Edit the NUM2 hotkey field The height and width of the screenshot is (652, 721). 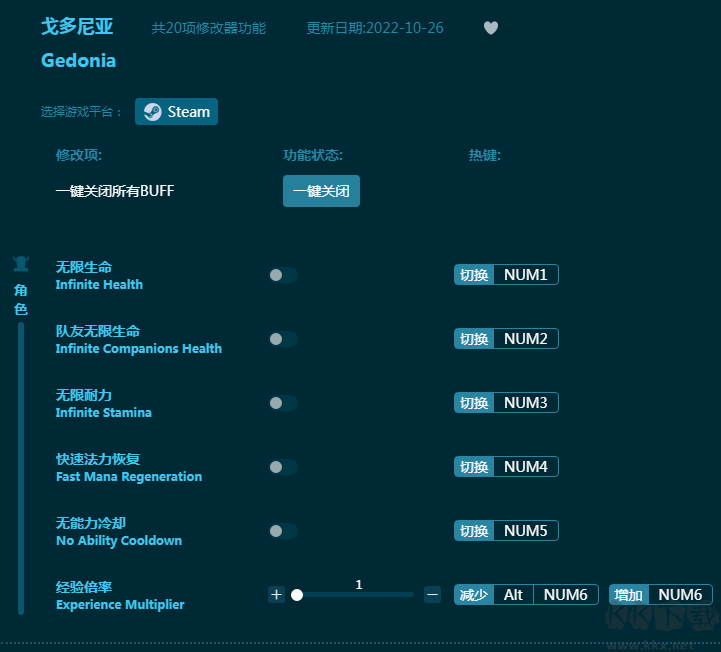tap(526, 339)
